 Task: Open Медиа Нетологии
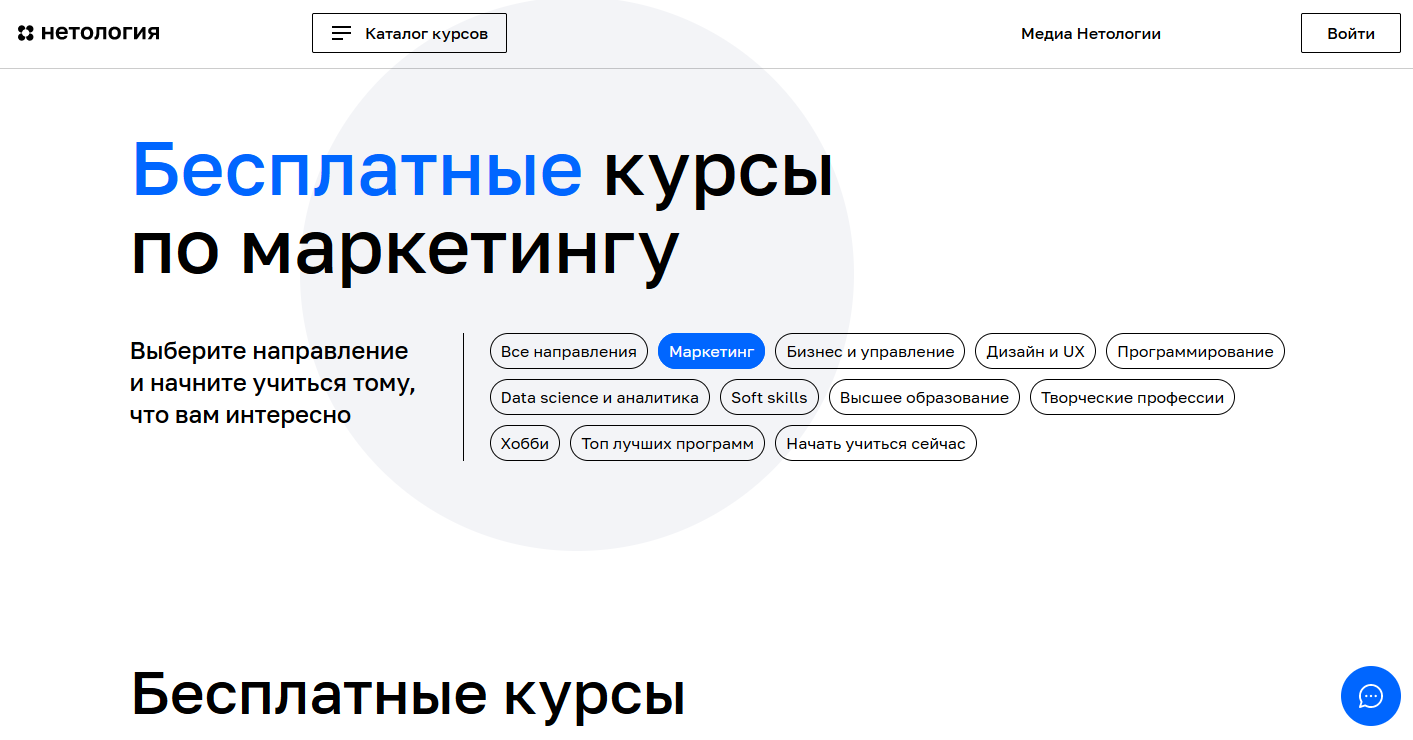[x=1090, y=33]
